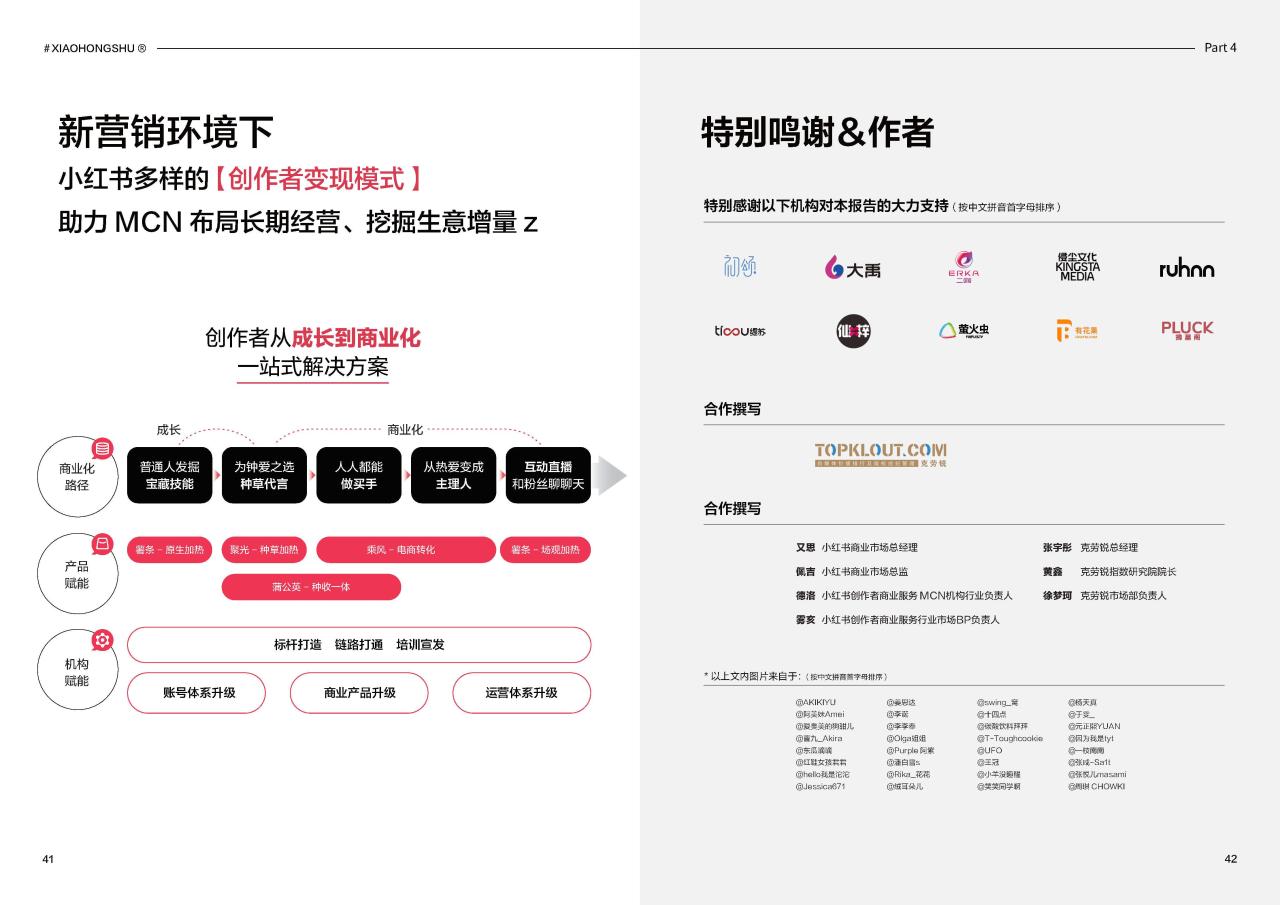The height and width of the screenshot is (905, 1280).
Task: Click the @张悦儿masami credit
Action: click(1097, 775)
